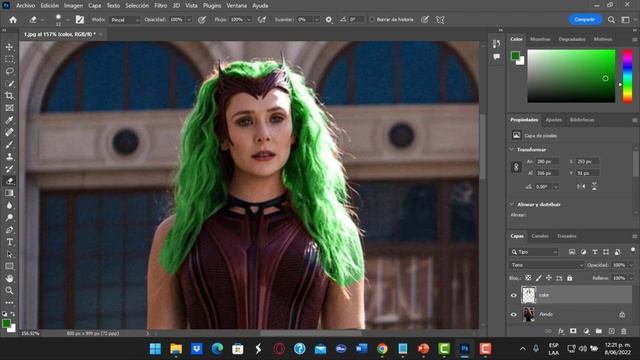Select the Pen tool
Screen dimensions: 640x360
(9, 230)
